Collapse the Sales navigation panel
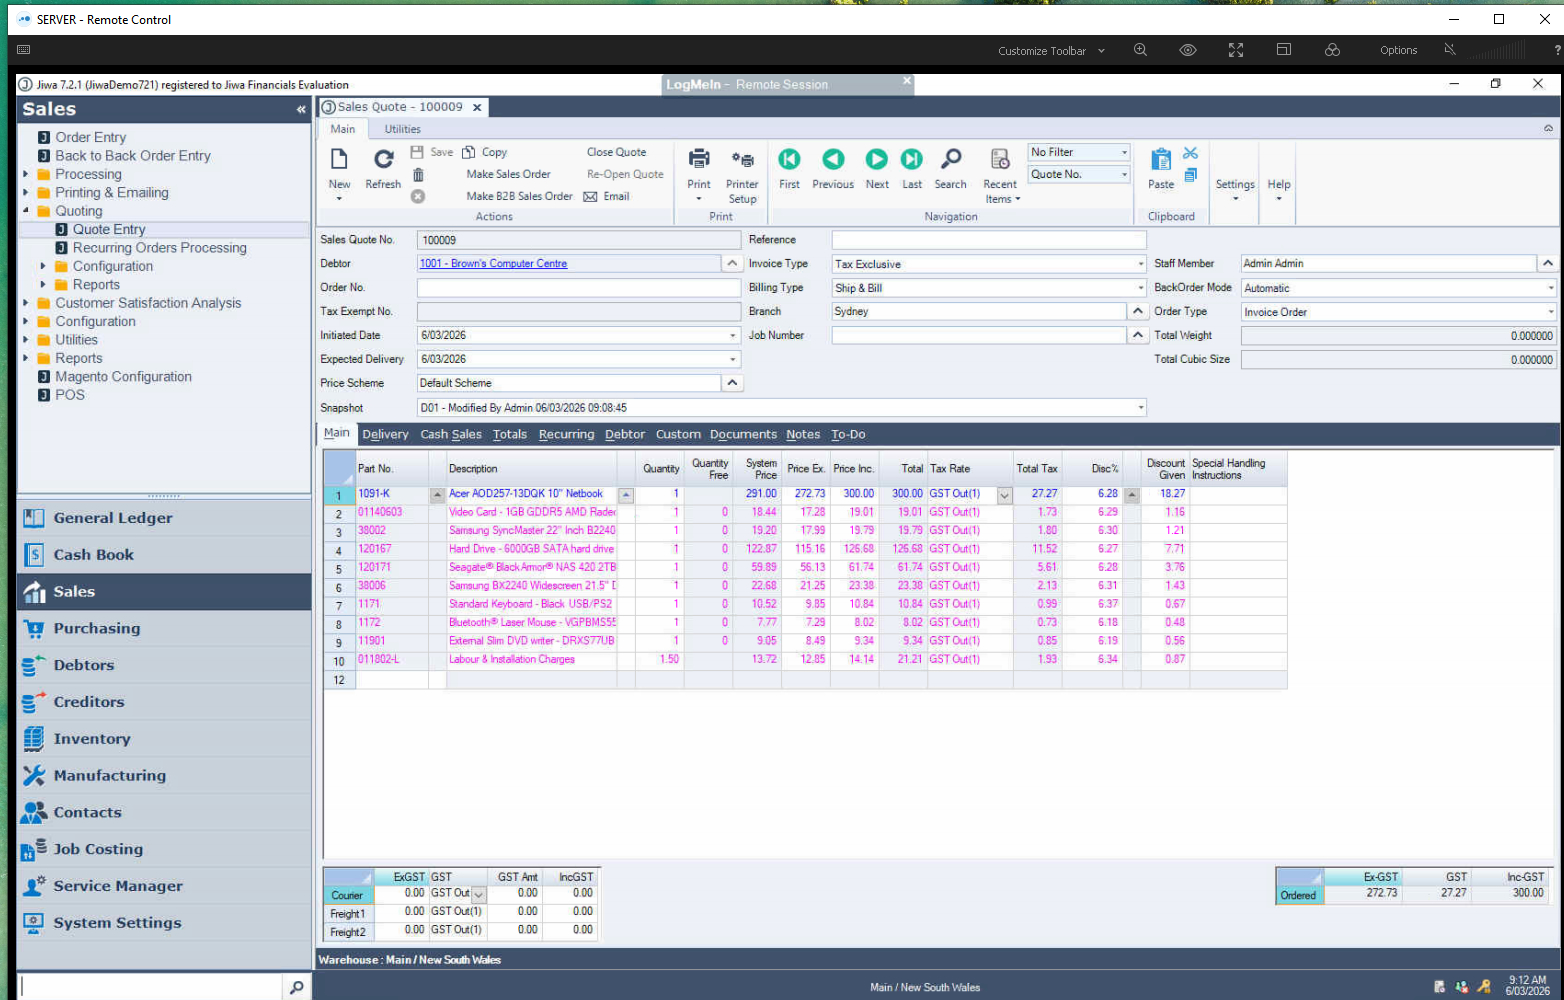1564x1000 pixels. (x=301, y=110)
